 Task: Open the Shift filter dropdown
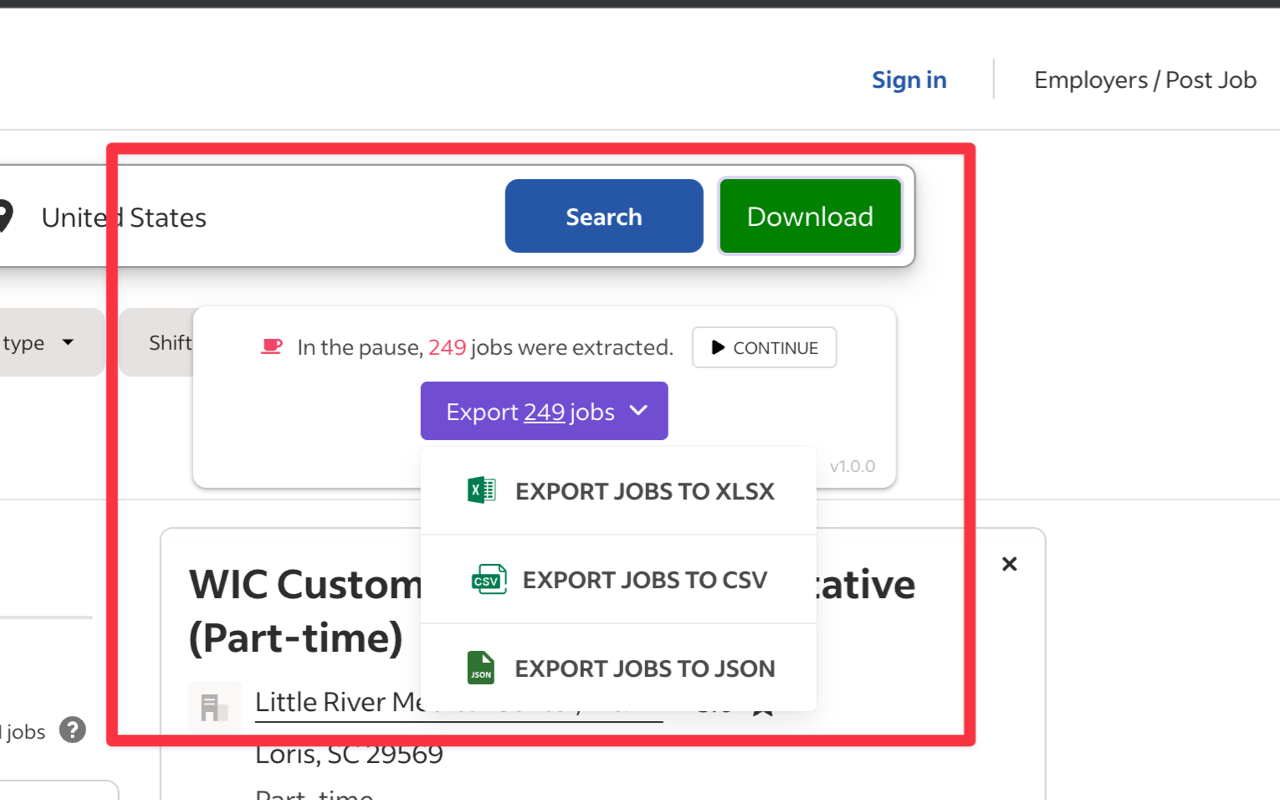click(x=158, y=343)
